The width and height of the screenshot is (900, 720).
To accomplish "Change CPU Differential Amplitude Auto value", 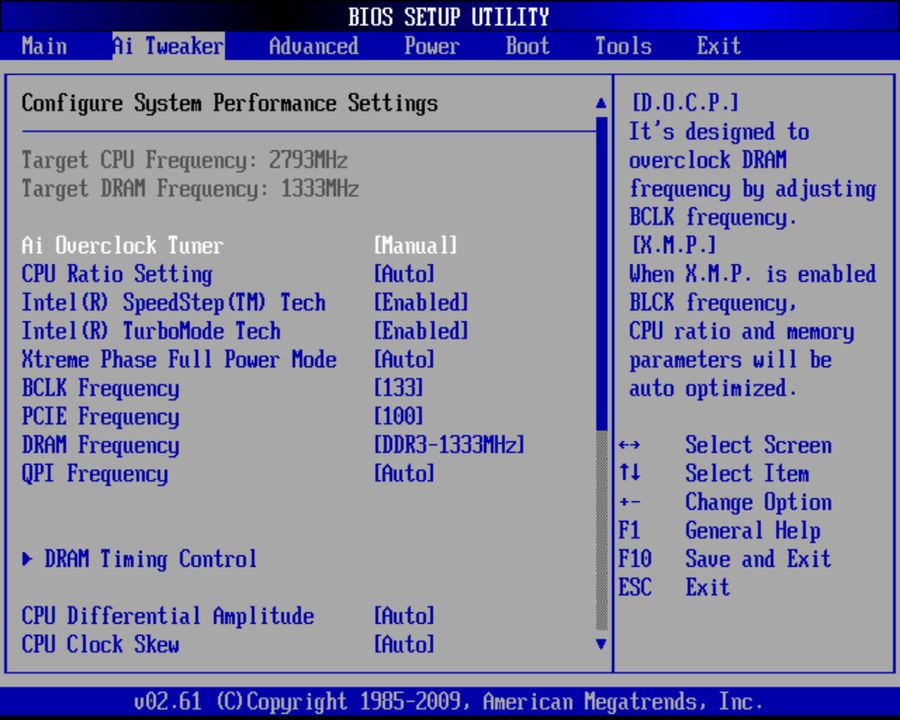I will (404, 616).
